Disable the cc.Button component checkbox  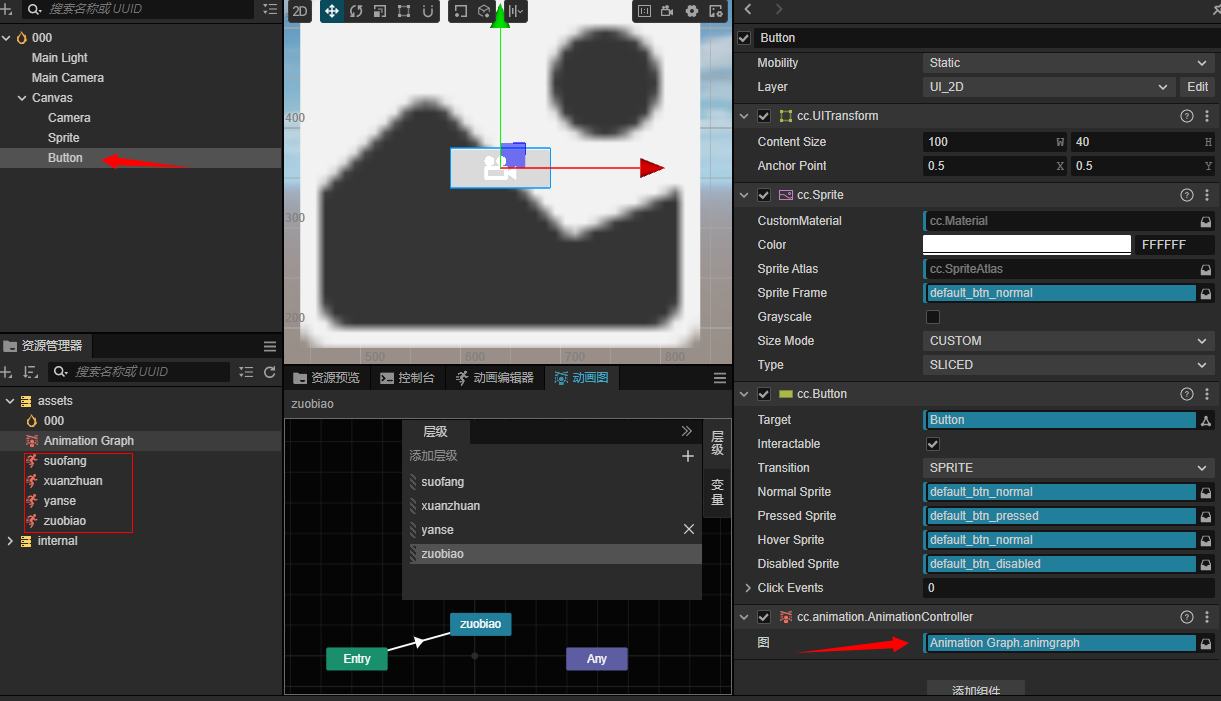pyautogui.click(x=764, y=394)
